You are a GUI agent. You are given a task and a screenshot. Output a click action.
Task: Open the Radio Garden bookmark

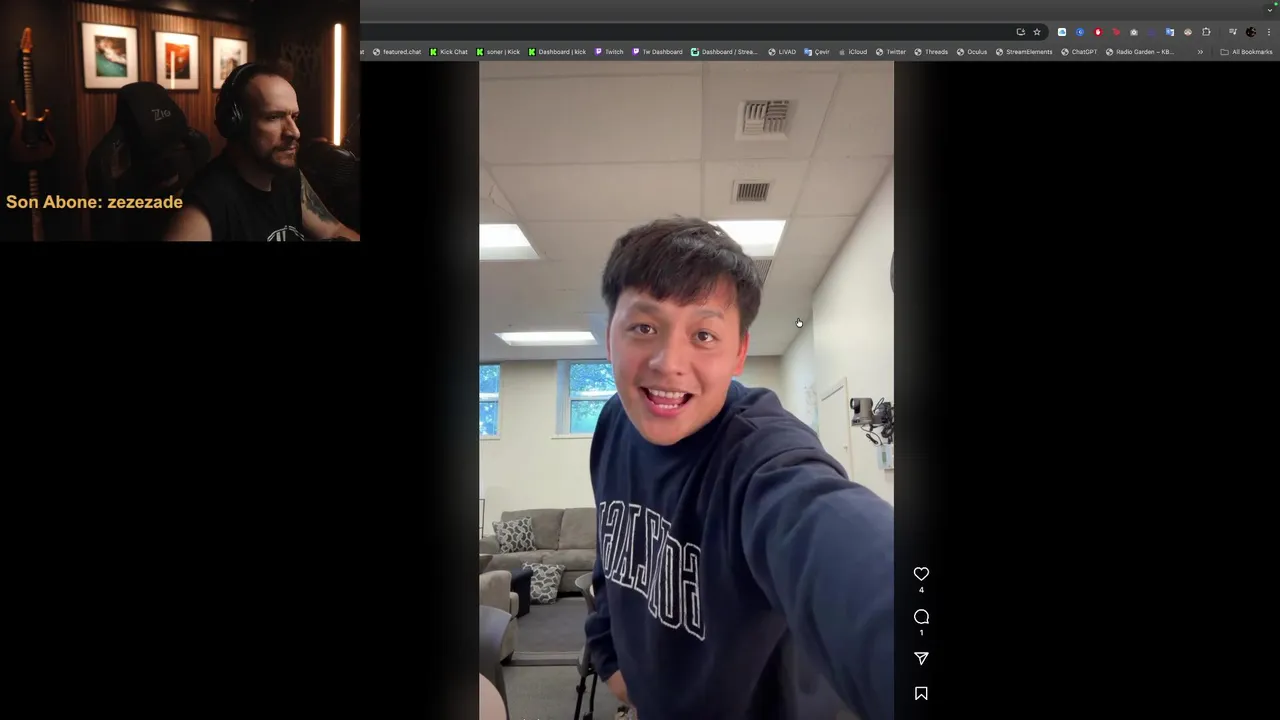pos(1140,52)
